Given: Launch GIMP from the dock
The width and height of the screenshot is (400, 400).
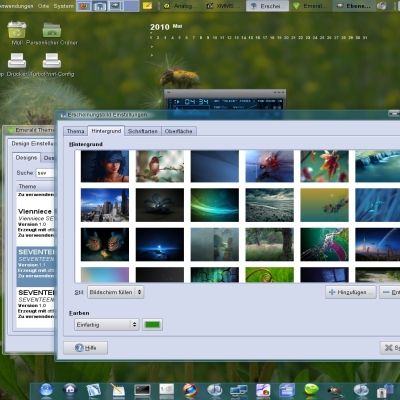Looking at the screenshot, I should 335,390.
